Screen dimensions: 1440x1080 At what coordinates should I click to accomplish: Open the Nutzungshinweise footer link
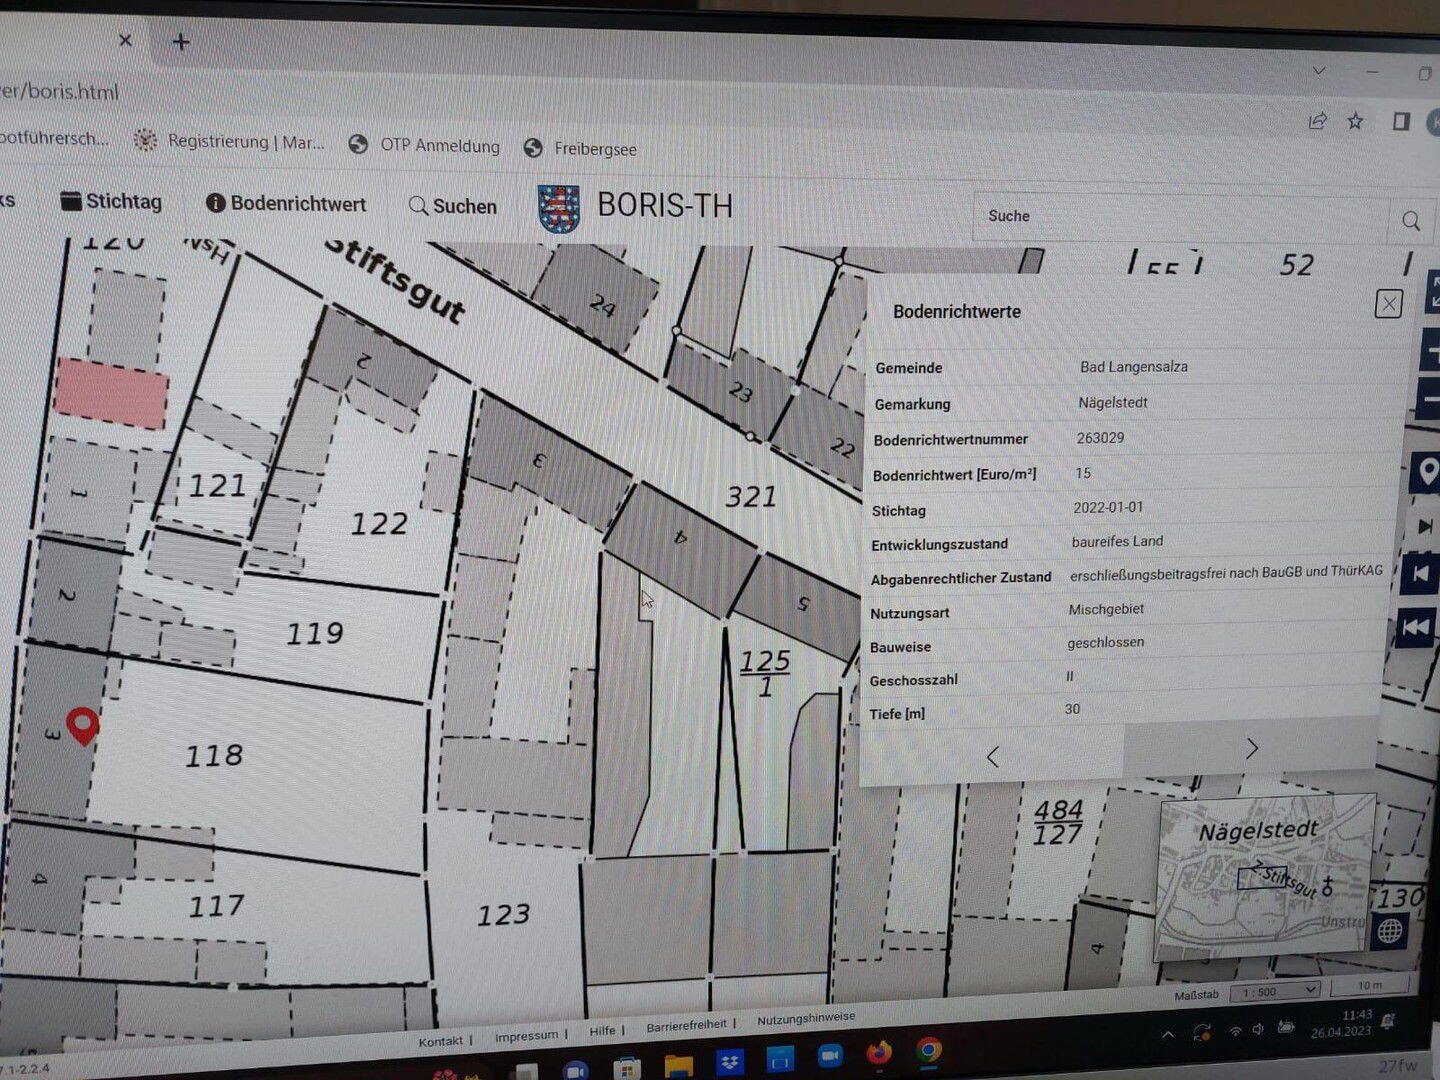click(806, 1019)
